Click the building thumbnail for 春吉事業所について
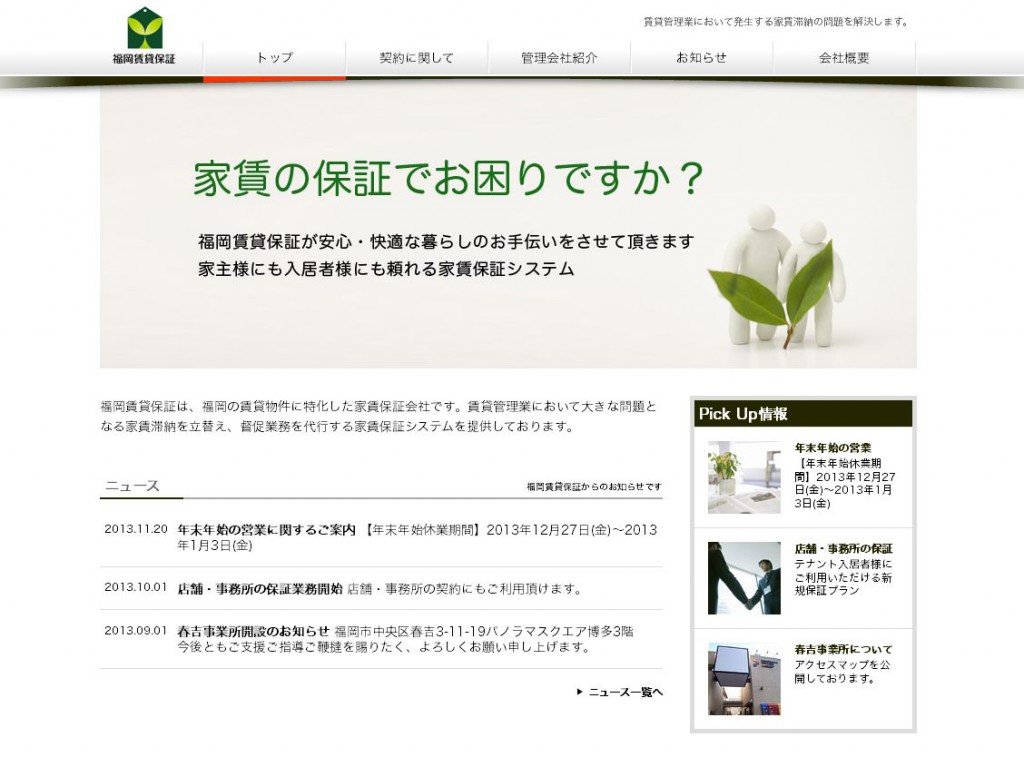The image size is (1024, 757). coord(744,679)
